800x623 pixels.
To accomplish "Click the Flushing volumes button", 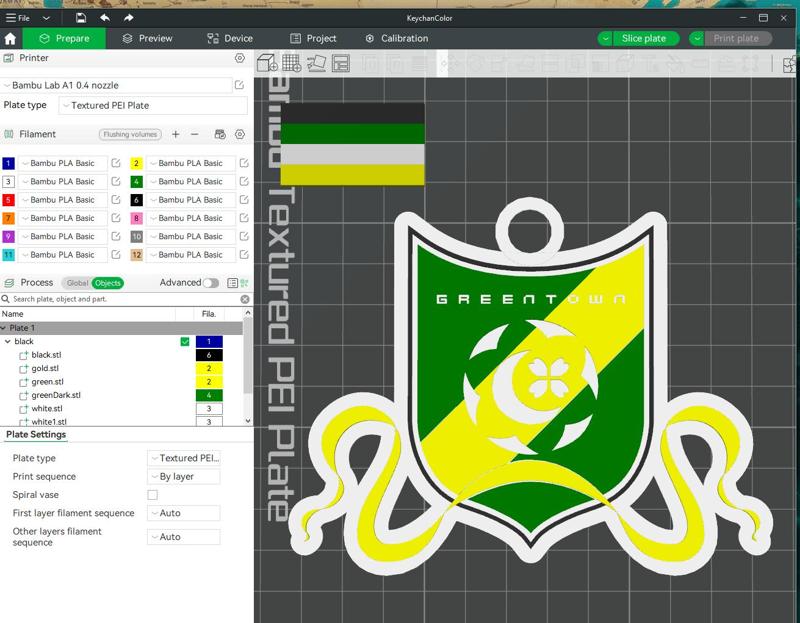I will [130, 134].
